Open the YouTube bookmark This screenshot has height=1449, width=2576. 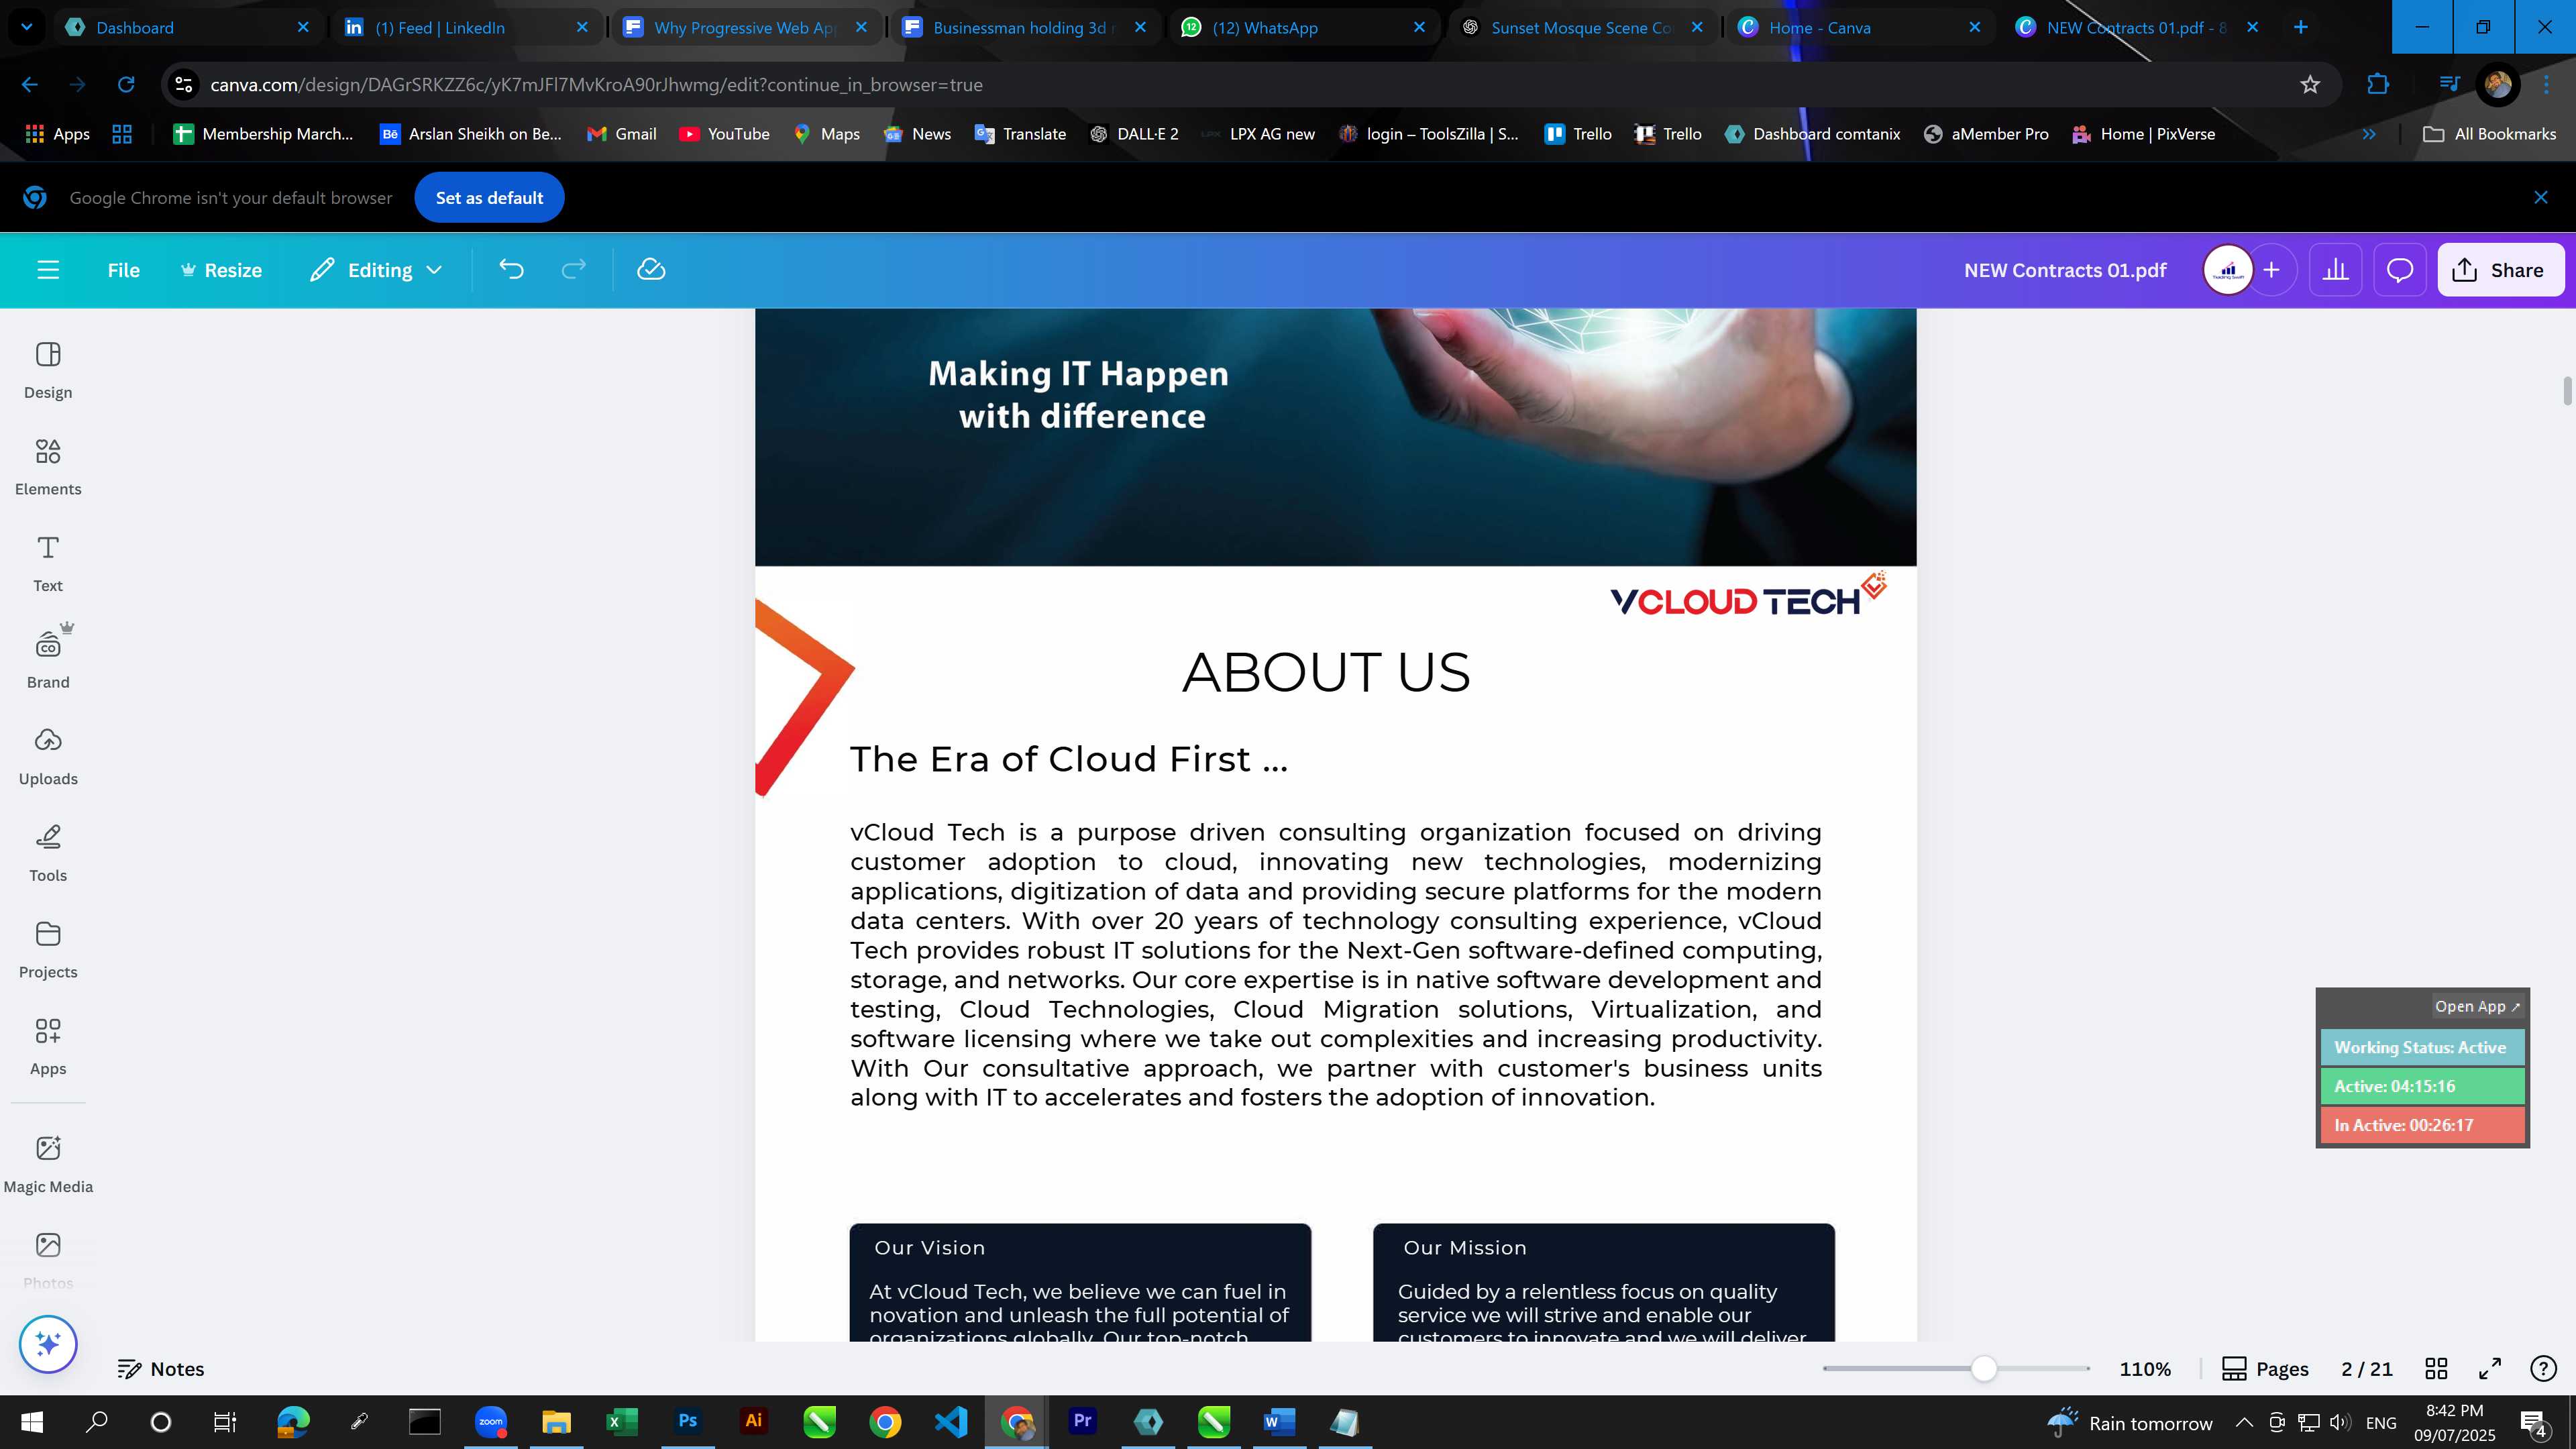[725, 134]
